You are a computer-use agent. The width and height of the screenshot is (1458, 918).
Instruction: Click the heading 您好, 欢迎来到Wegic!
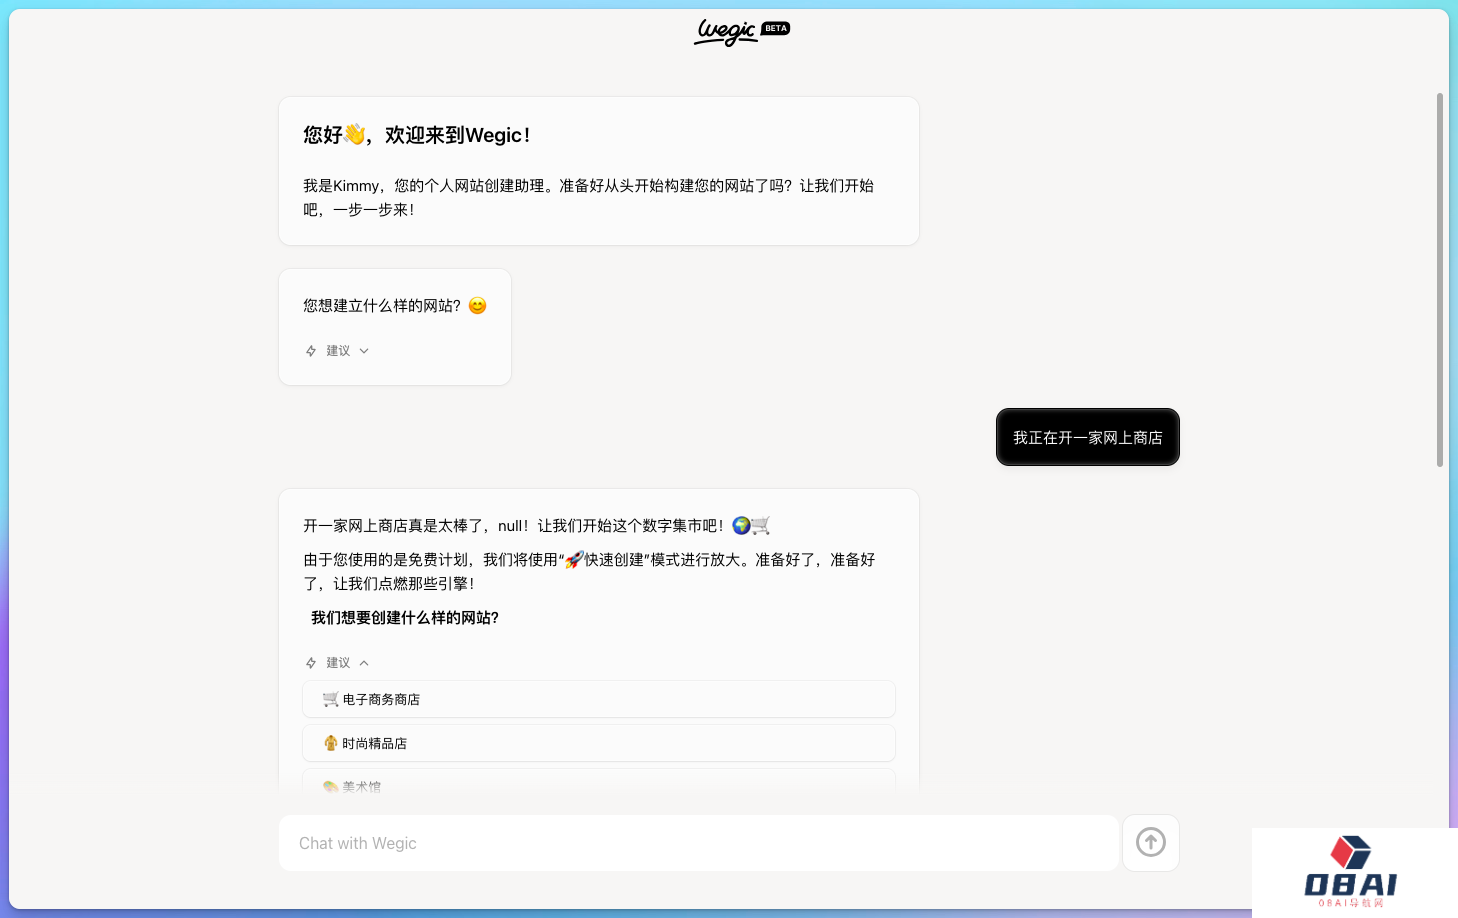coord(417,135)
